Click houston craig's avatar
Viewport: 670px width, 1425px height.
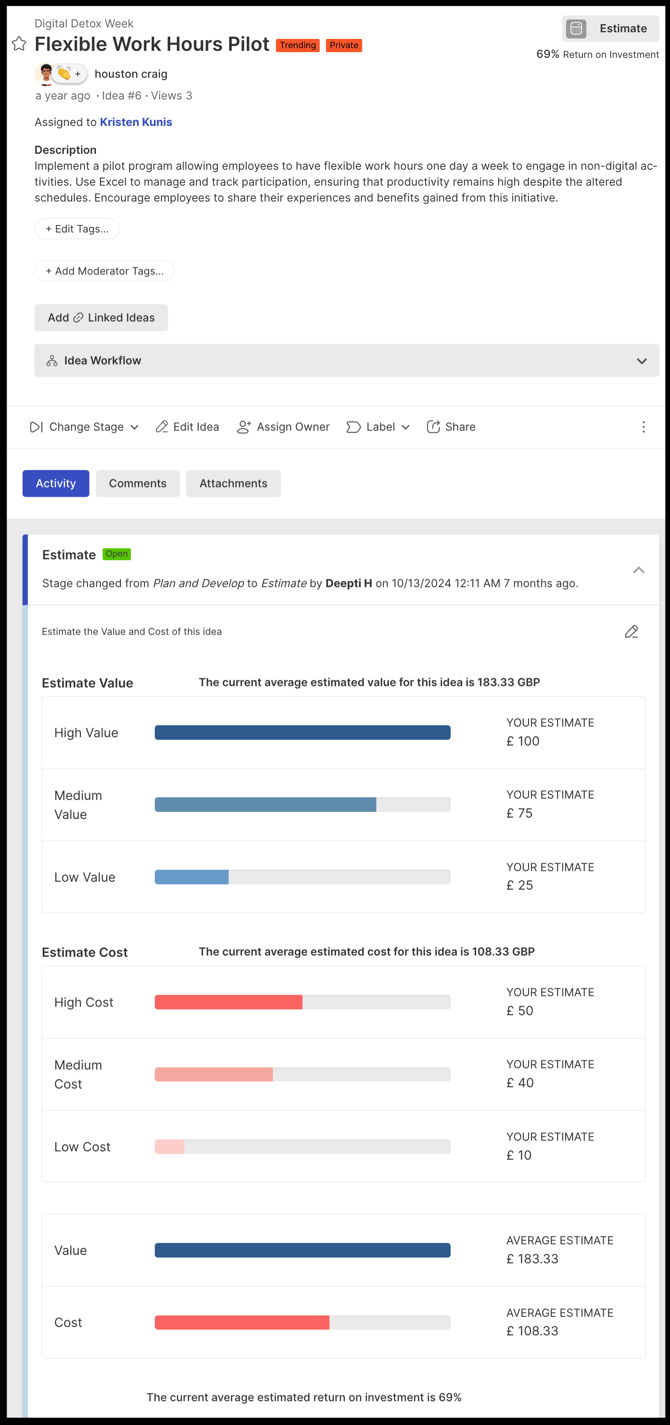45,74
